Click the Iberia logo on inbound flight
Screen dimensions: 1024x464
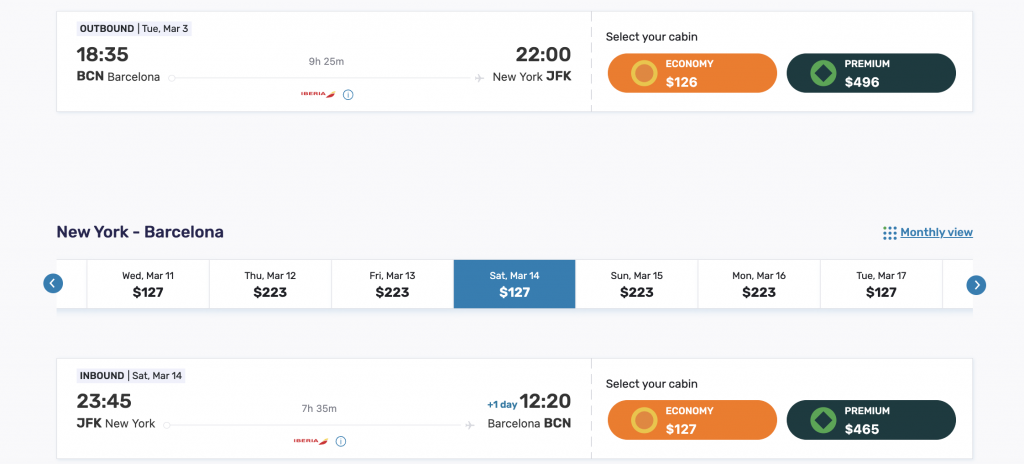tap(311, 441)
